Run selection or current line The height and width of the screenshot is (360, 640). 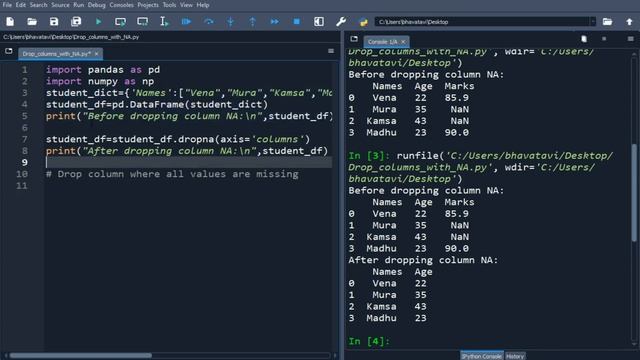click(x=164, y=22)
